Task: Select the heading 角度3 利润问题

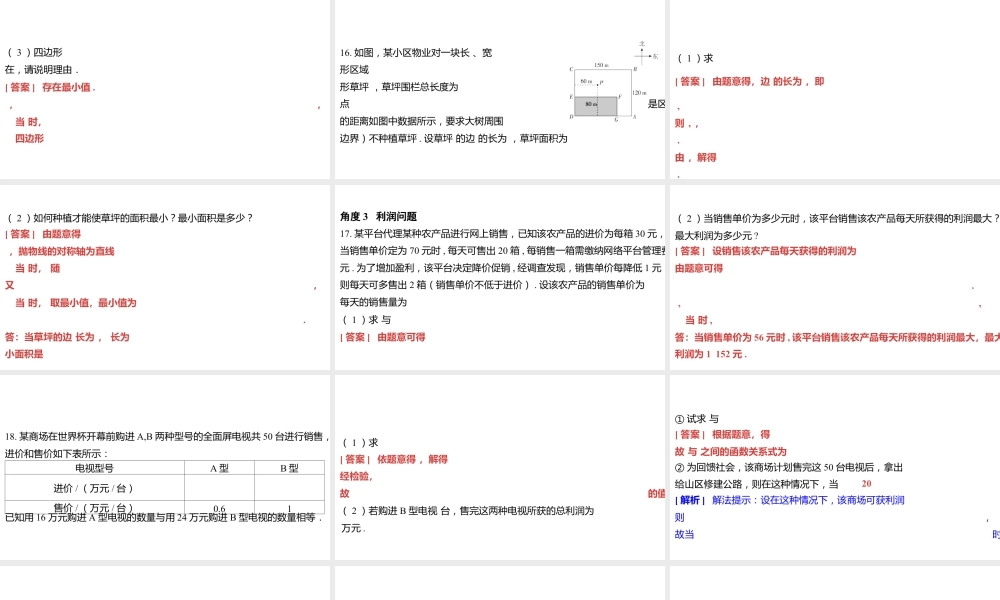Action: (378, 215)
